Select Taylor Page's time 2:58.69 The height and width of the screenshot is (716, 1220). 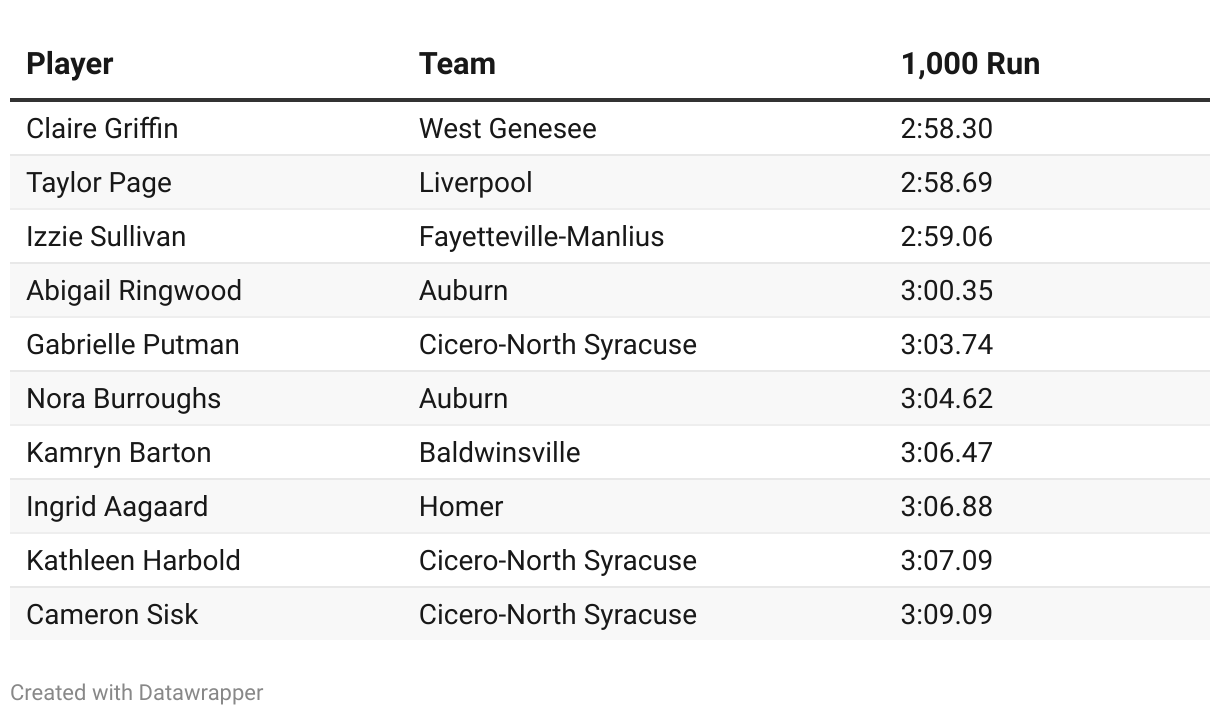click(946, 183)
